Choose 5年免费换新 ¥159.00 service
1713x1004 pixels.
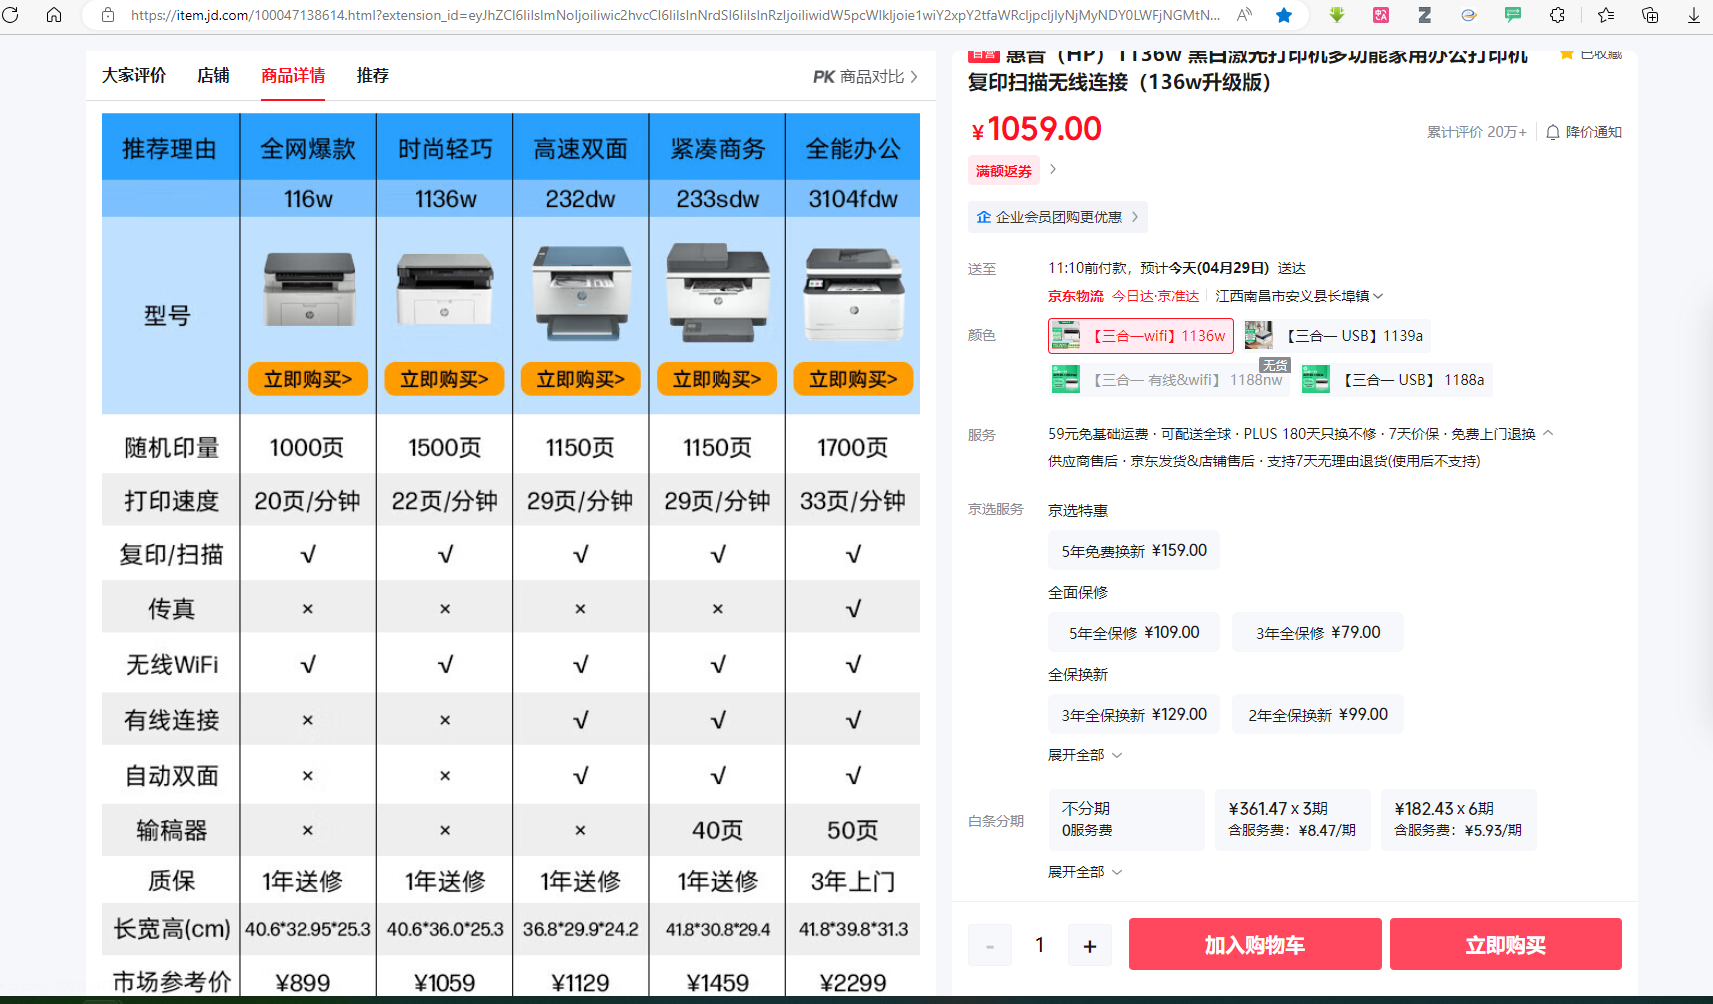tap(1134, 551)
